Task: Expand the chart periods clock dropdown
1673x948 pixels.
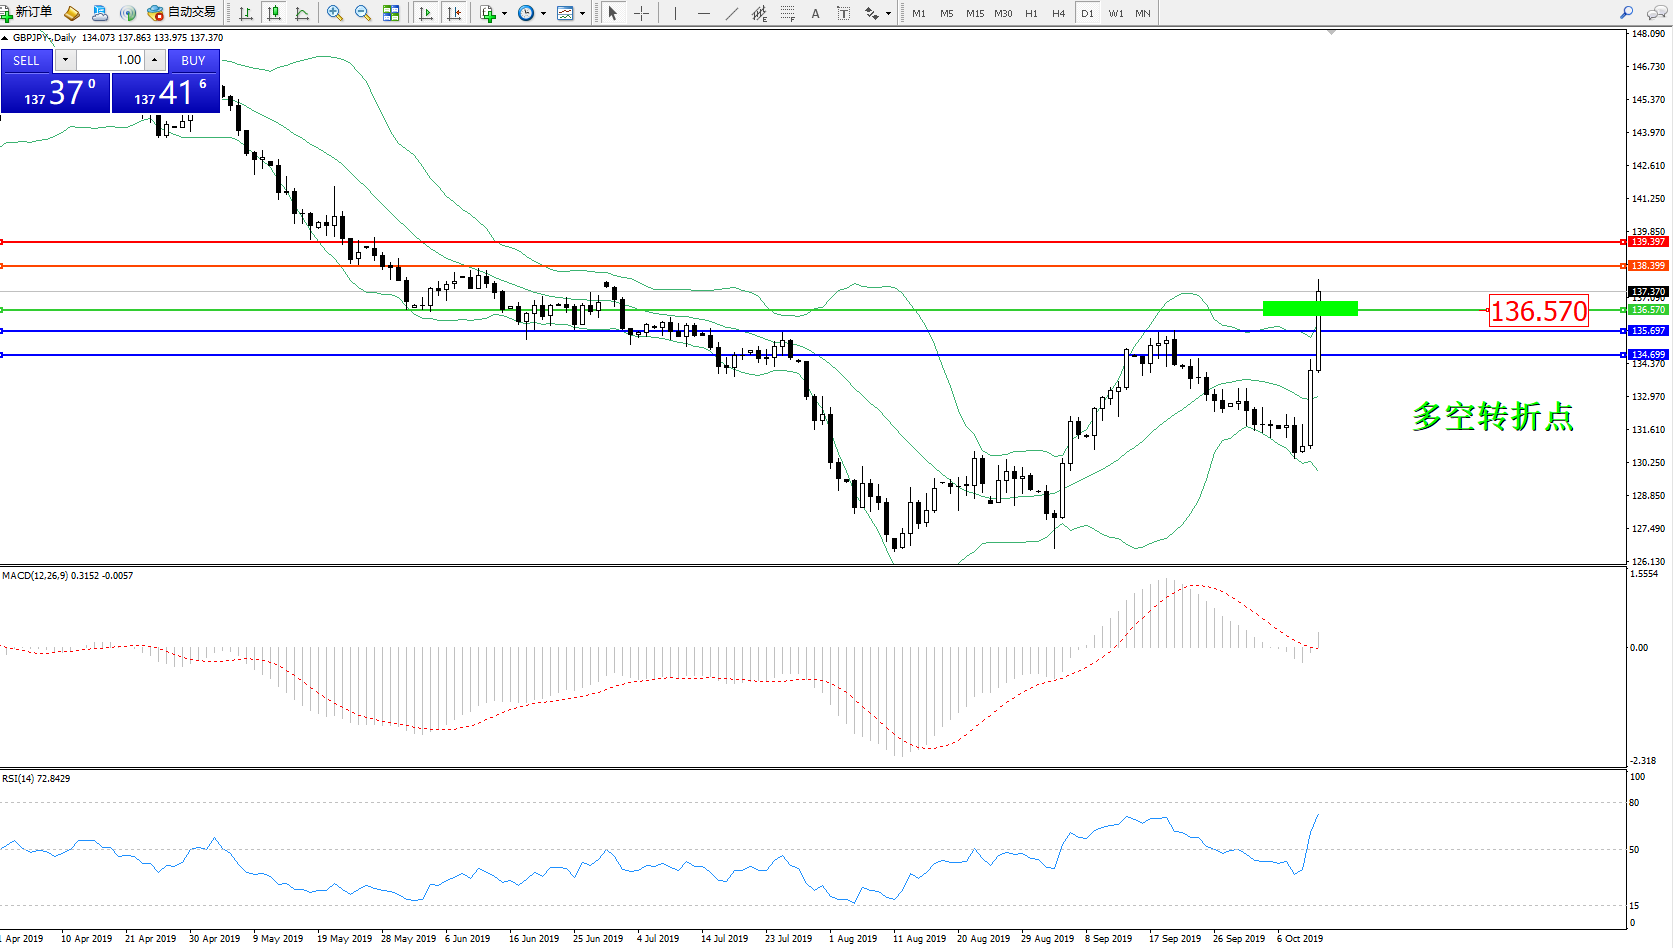Action: coord(543,14)
